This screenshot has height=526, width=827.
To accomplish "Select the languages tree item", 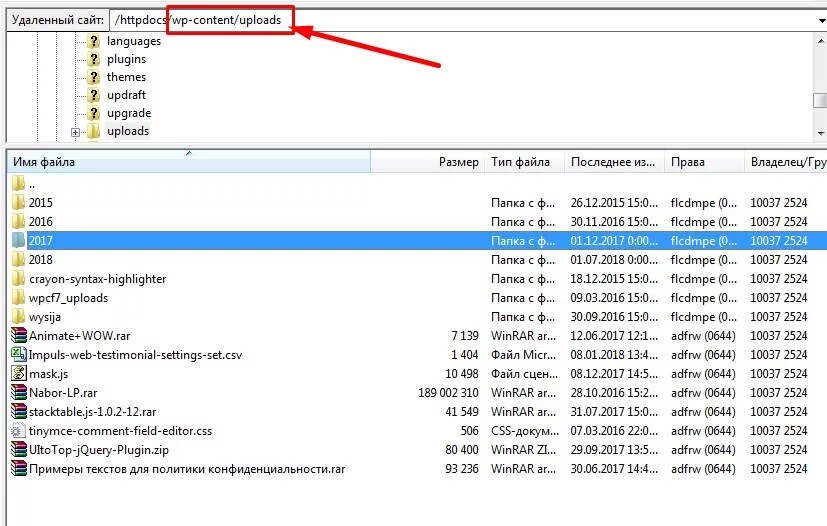I will coord(134,41).
